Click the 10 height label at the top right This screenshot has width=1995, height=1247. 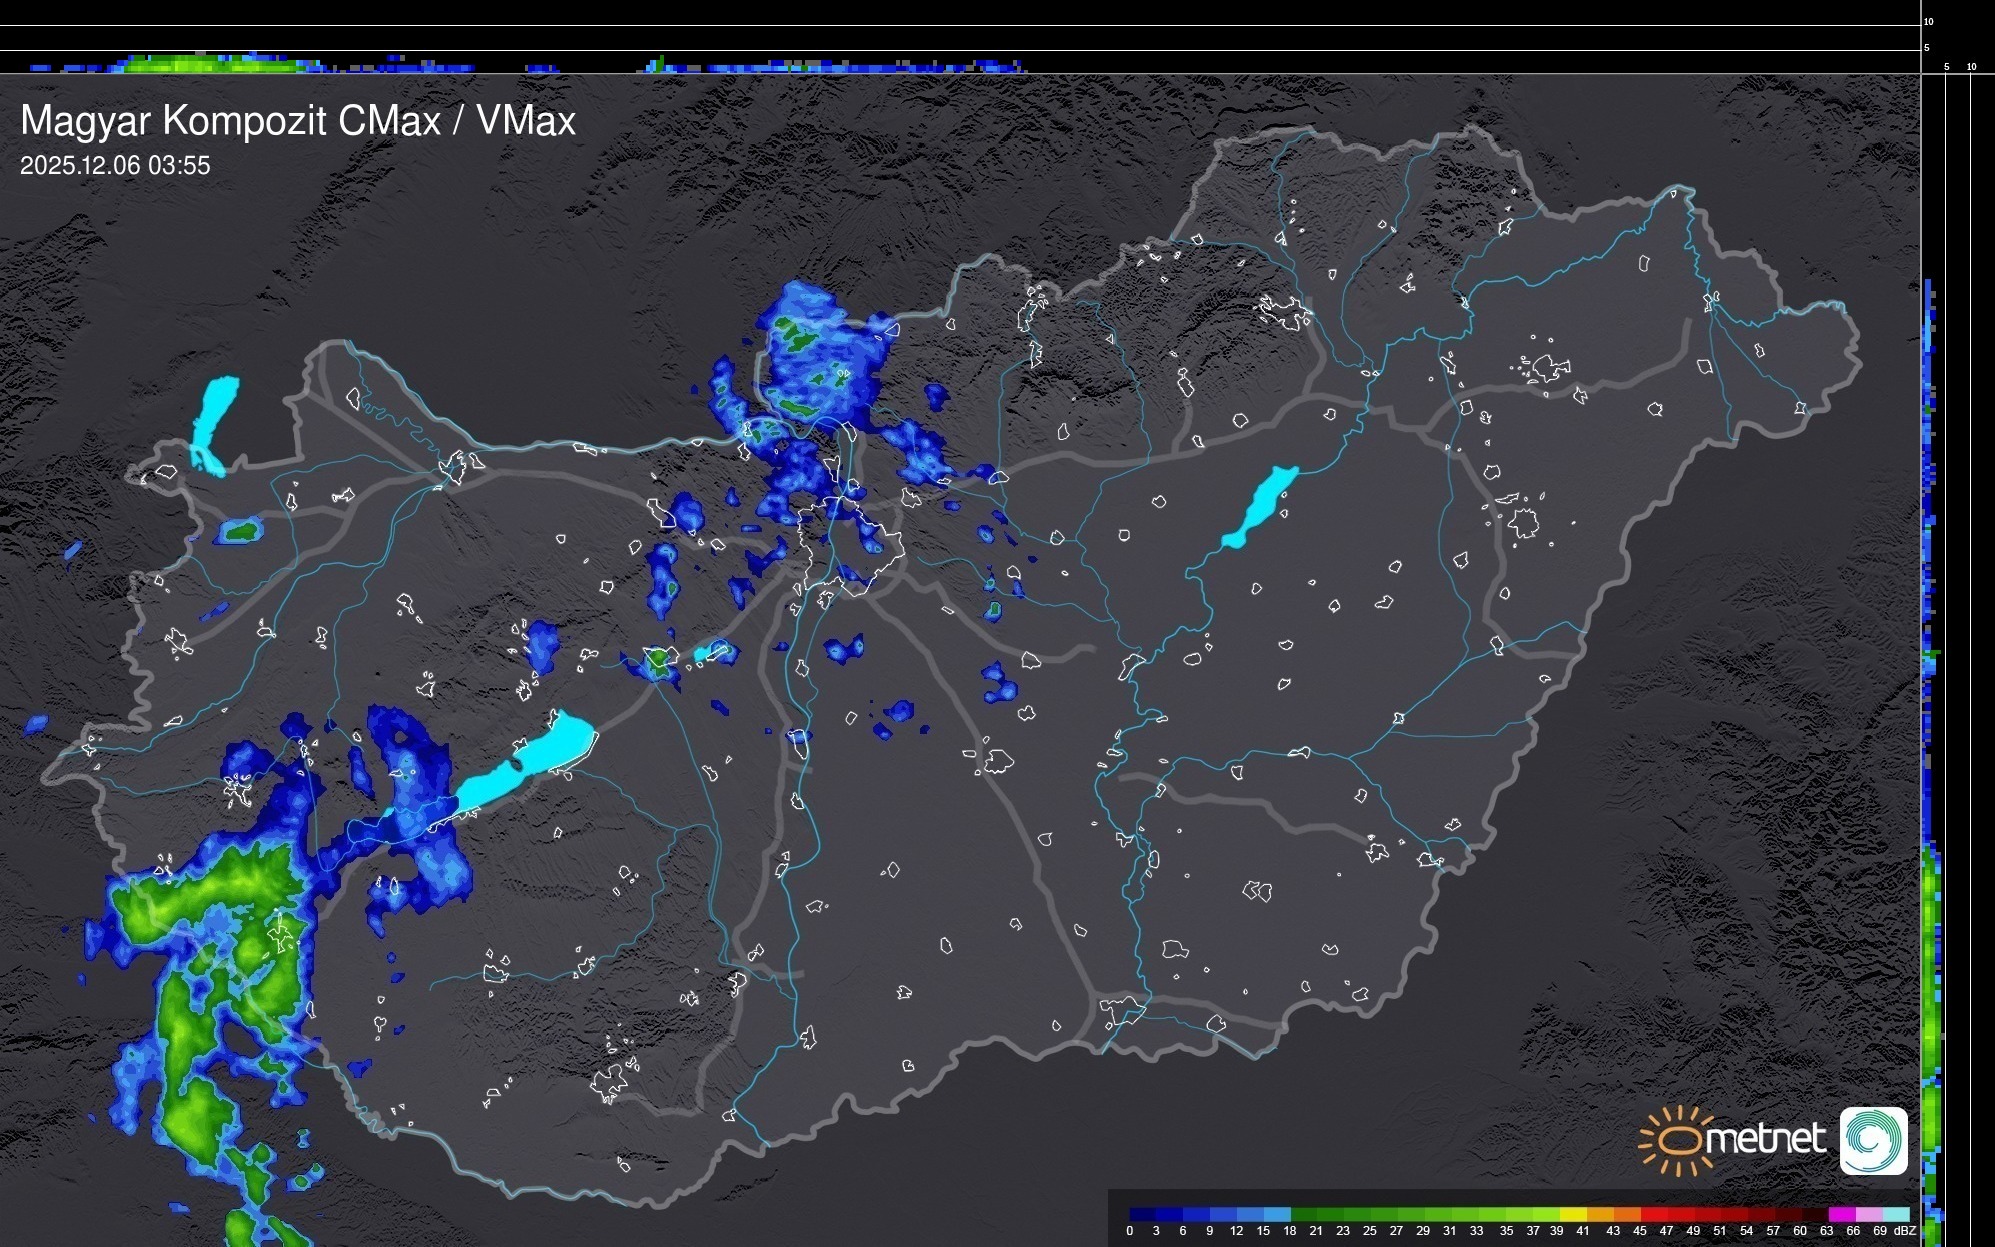pos(1929,21)
